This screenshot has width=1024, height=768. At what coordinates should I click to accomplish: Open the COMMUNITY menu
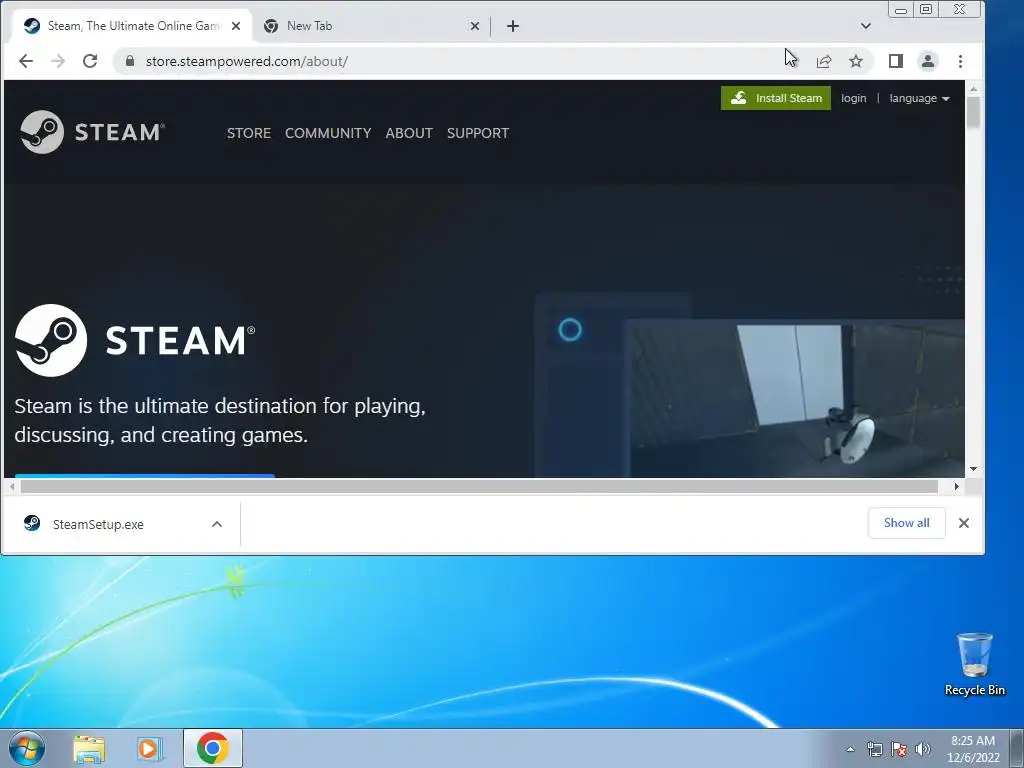click(x=328, y=133)
